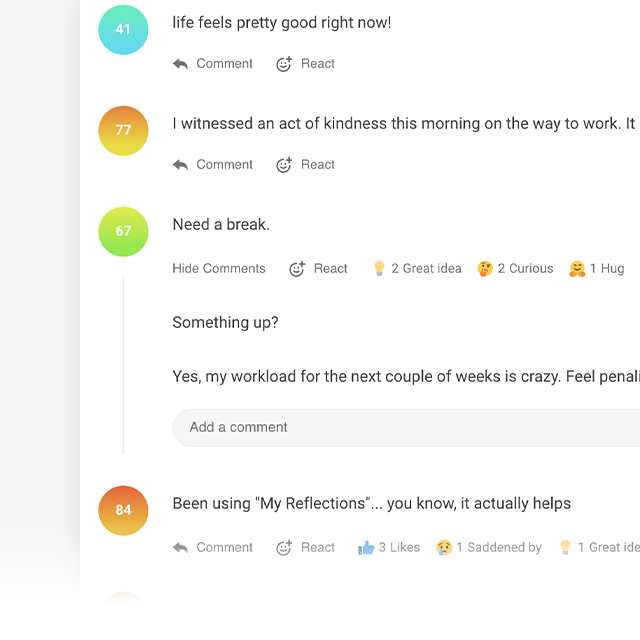Click the lightbulb "2 Great idea" reaction

pyautogui.click(x=417, y=269)
